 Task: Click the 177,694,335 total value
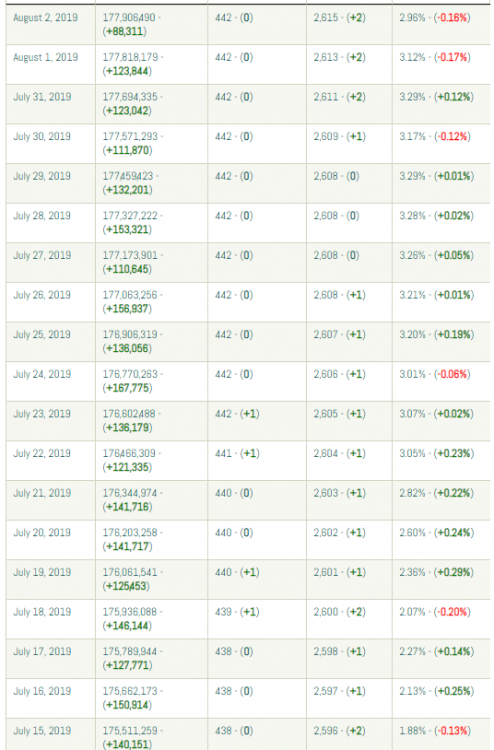(x=130, y=97)
